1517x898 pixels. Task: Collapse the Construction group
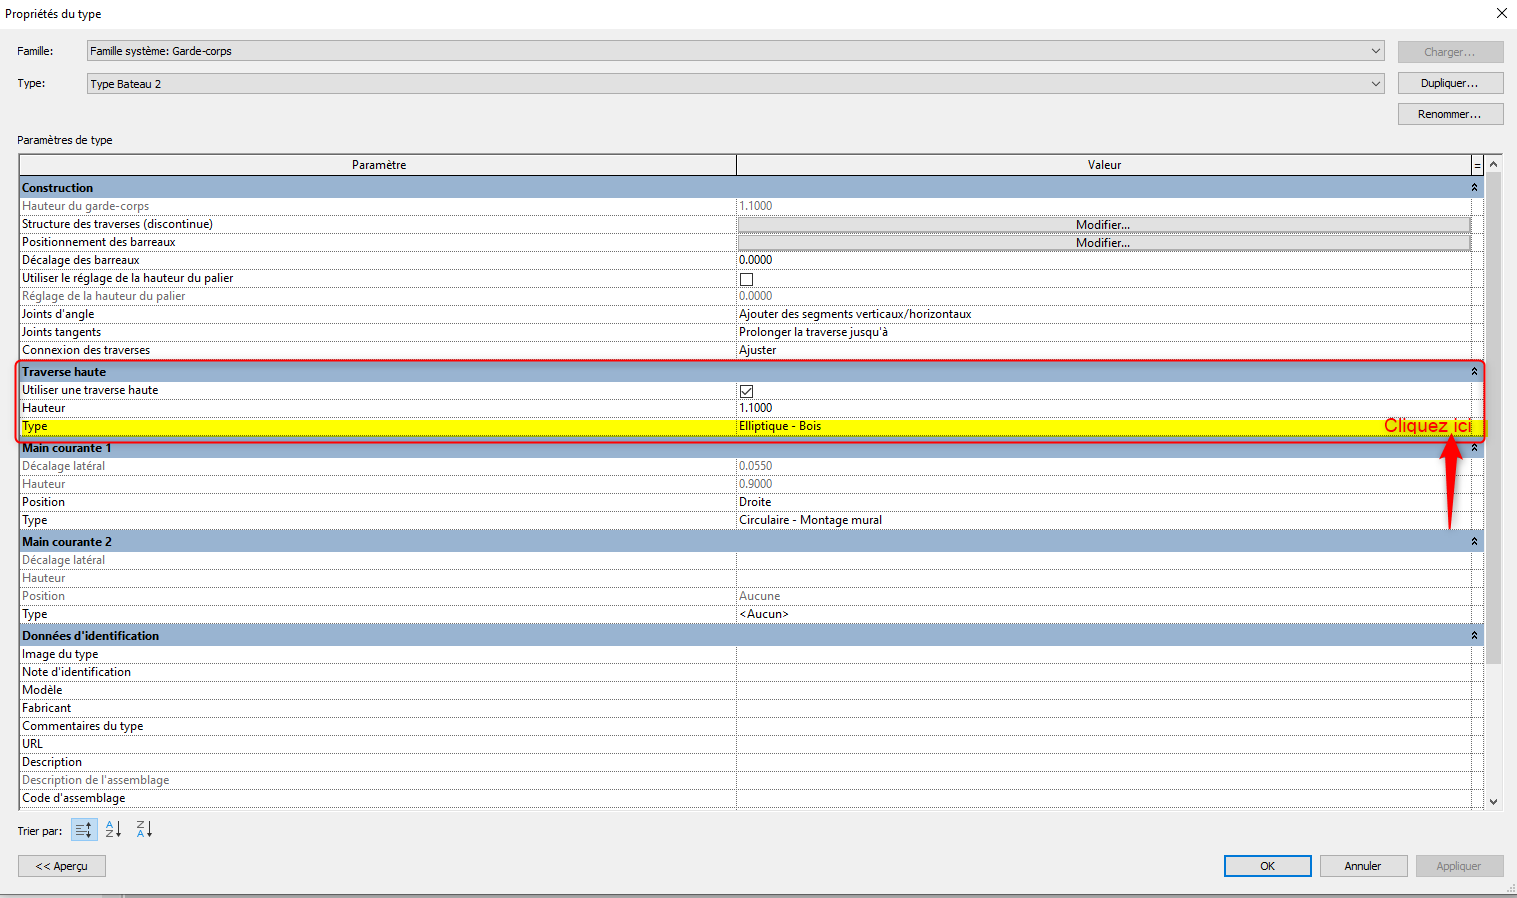pos(1474,188)
